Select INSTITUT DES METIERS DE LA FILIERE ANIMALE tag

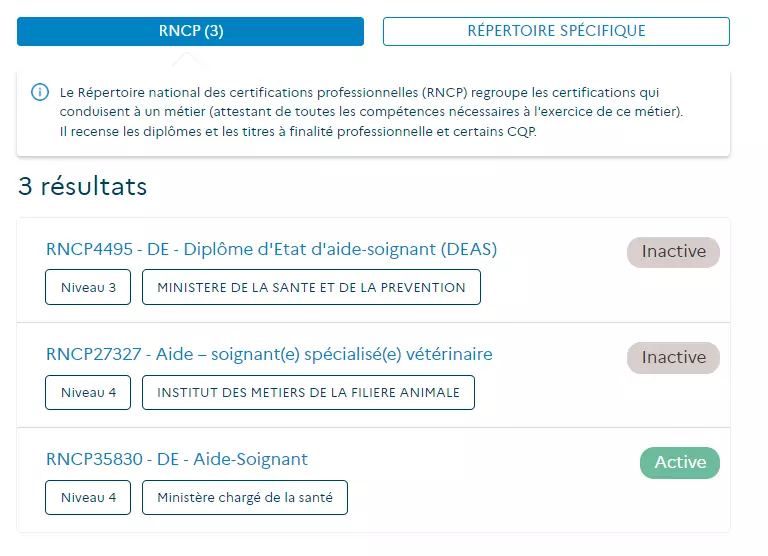(x=309, y=392)
